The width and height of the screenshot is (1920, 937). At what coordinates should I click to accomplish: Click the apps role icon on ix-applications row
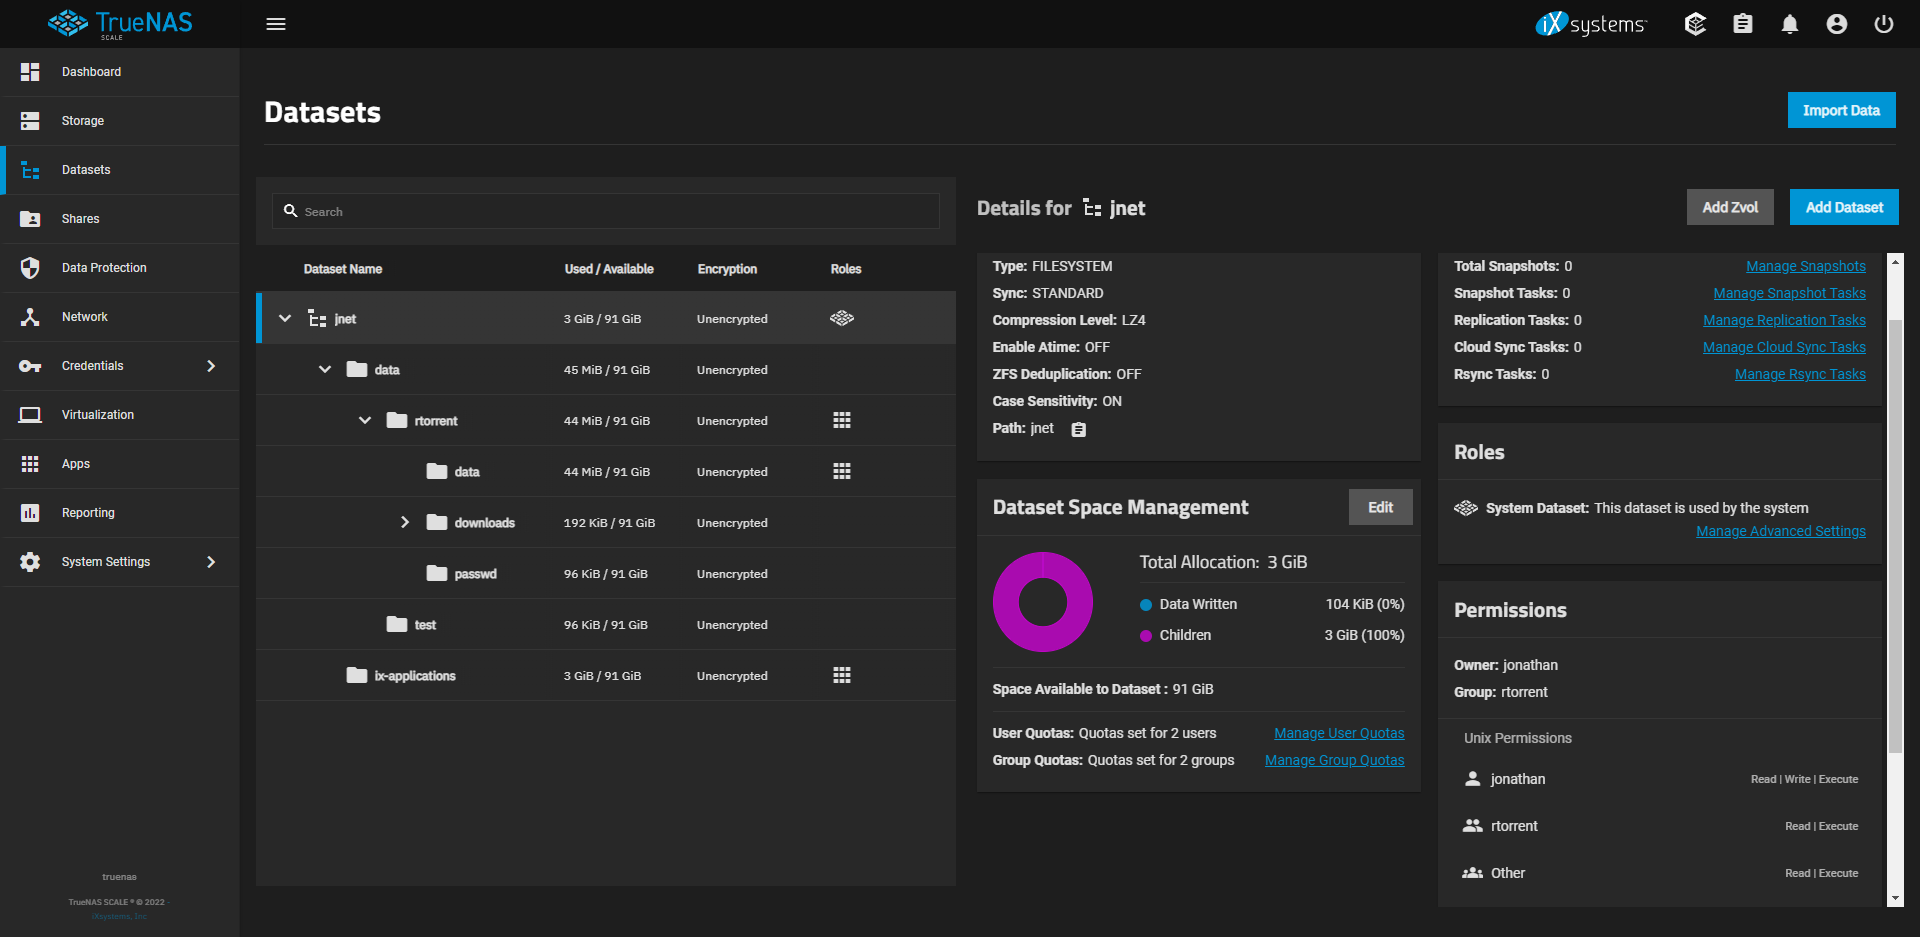[842, 676]
